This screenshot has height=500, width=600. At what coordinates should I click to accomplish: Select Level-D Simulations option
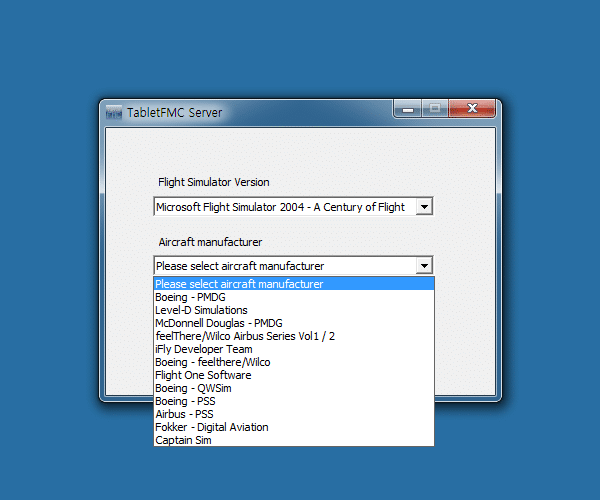point(201,310)
